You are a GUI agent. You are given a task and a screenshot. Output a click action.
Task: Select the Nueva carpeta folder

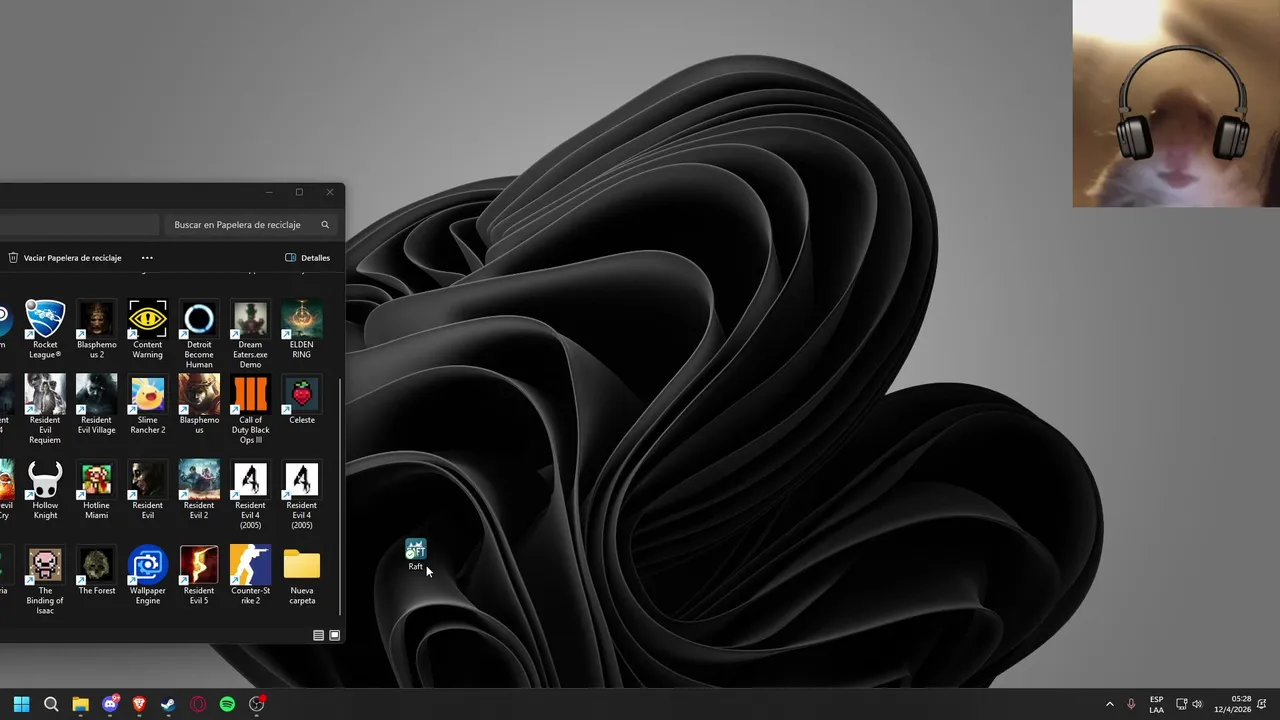301,575
